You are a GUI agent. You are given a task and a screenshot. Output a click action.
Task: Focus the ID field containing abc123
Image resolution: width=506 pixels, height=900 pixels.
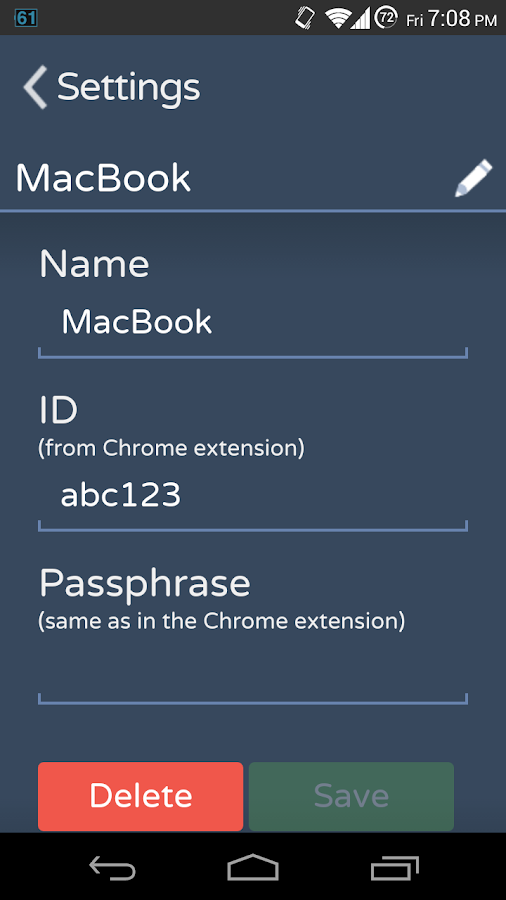pyautogui.click(x=253, y=497)
